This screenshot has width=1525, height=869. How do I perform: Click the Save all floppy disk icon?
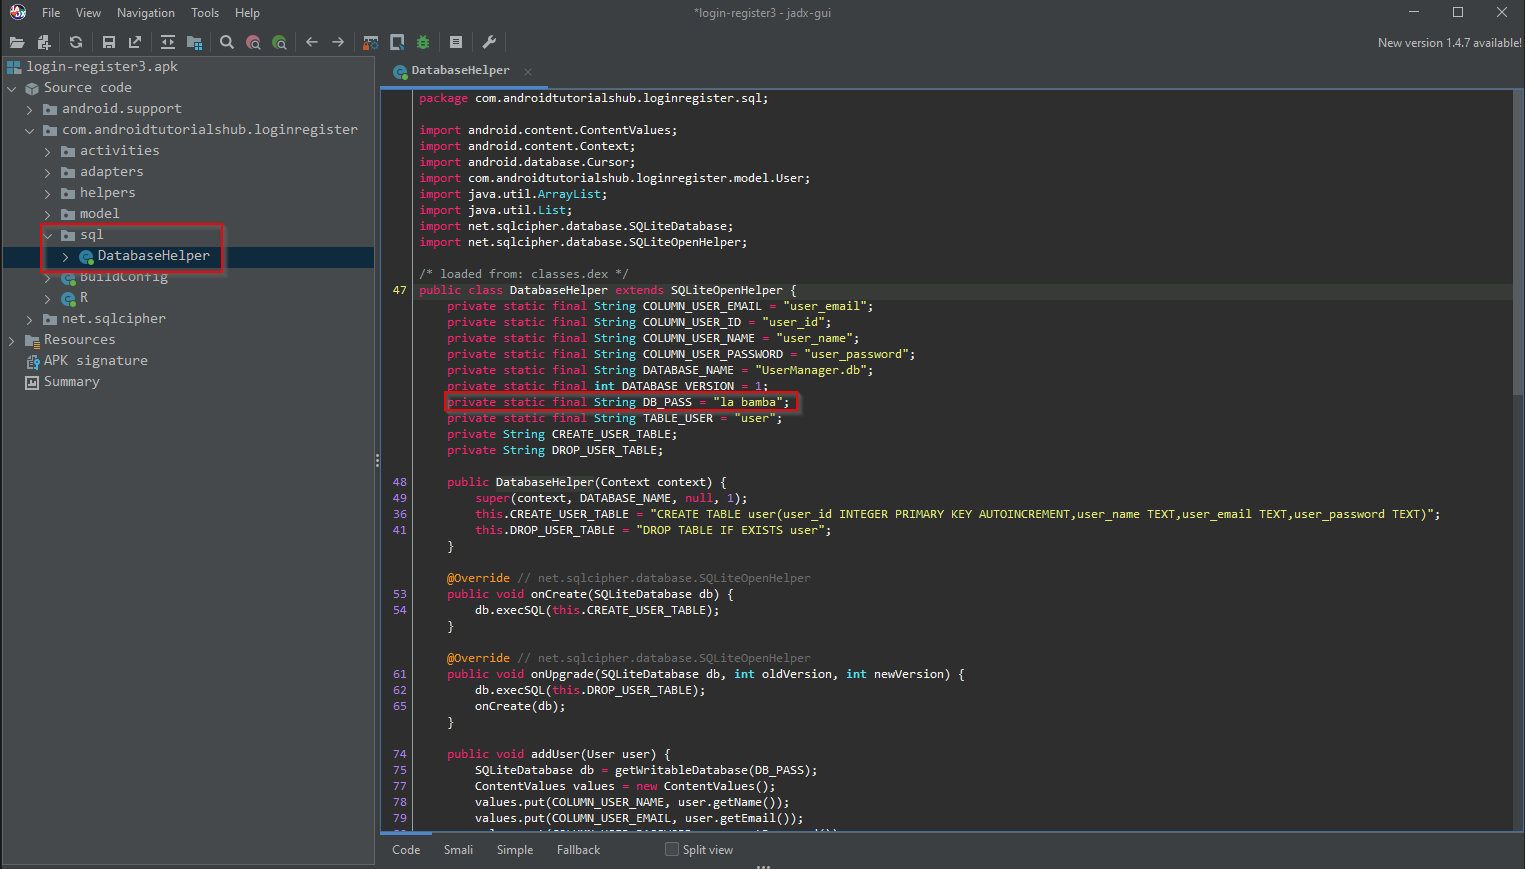[x=109, y=42]
